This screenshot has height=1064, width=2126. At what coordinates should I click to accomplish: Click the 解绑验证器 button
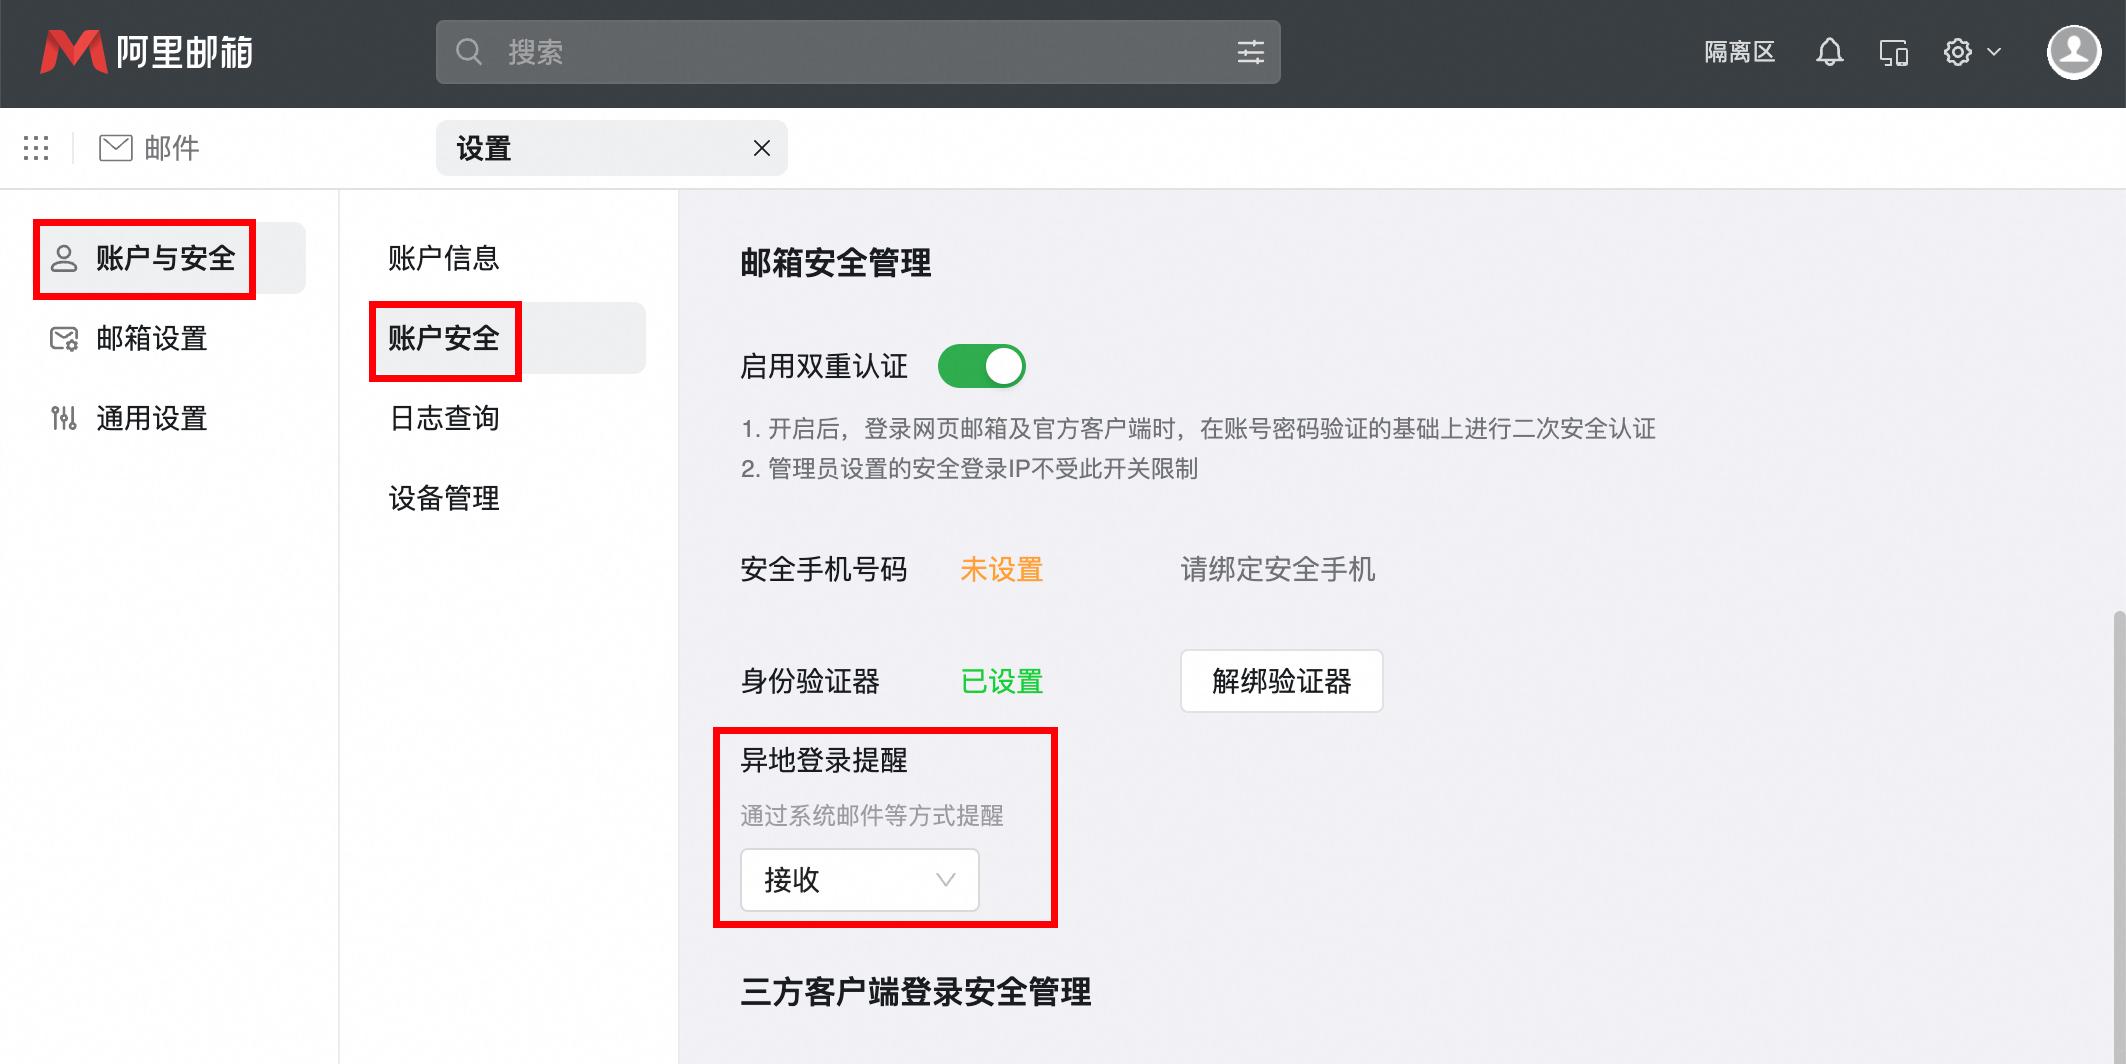1281,681
